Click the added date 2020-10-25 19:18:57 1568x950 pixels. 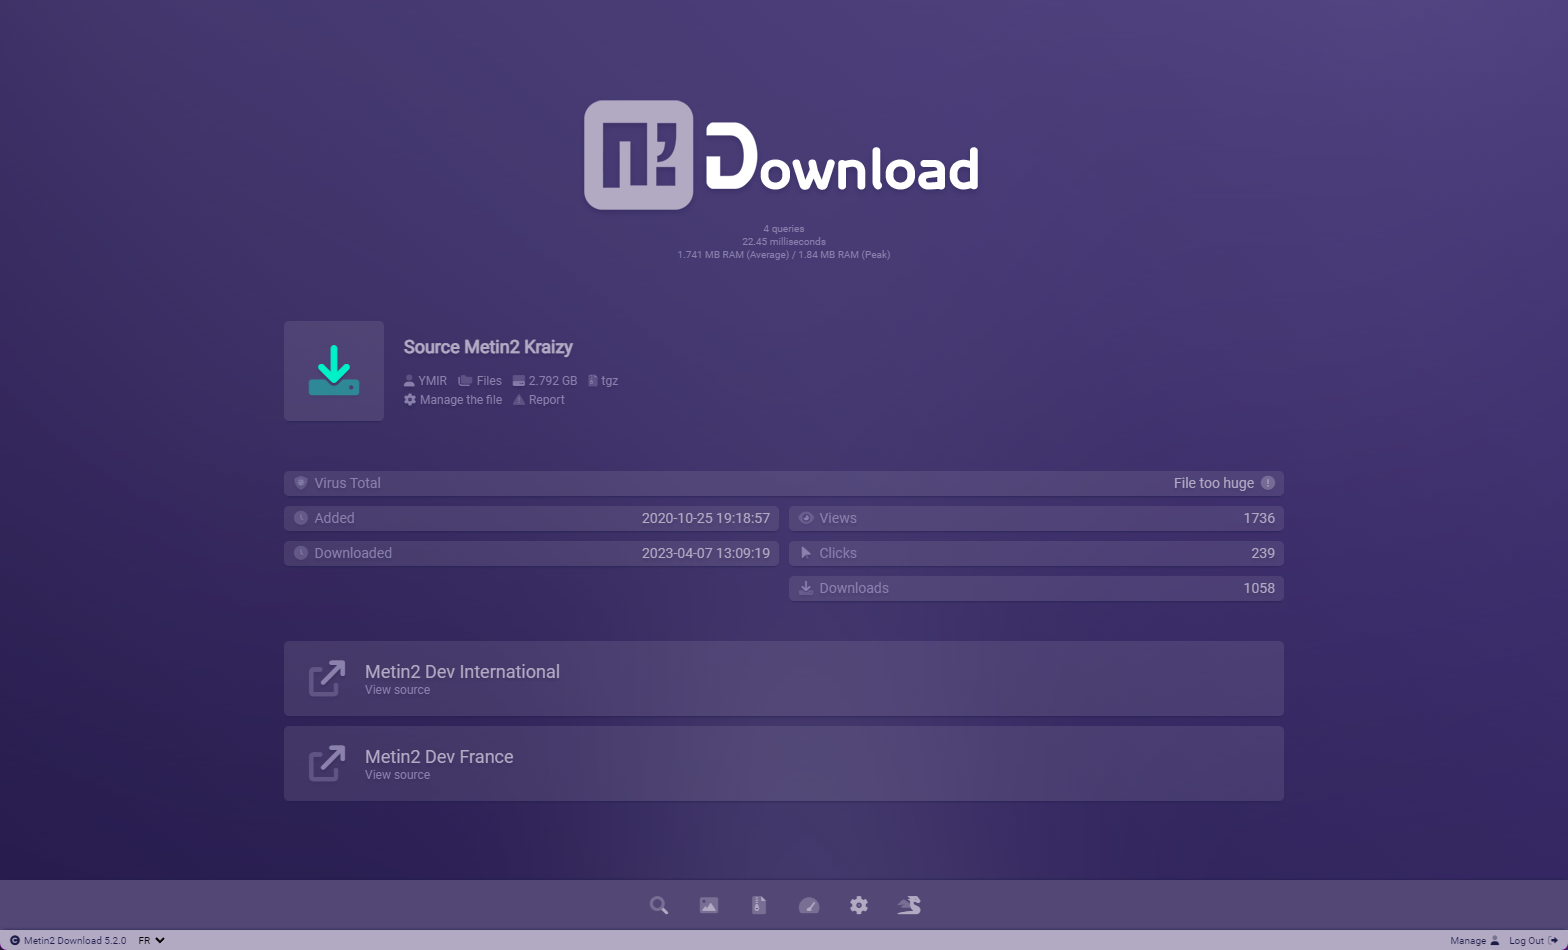pos(706,518)
